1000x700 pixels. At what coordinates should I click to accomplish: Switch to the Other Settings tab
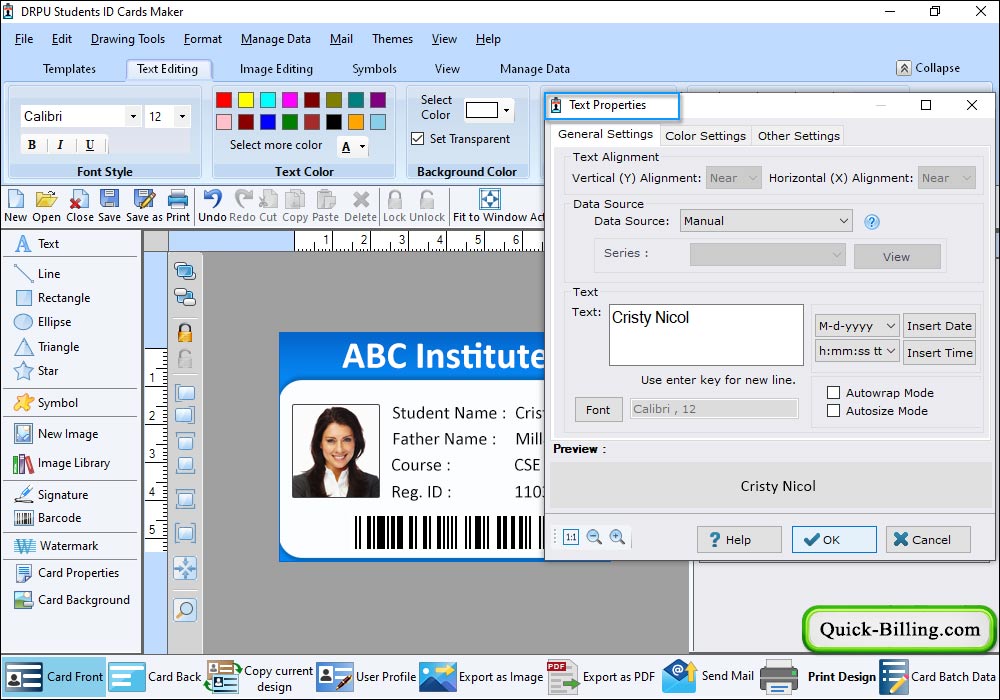pos(798,135)
